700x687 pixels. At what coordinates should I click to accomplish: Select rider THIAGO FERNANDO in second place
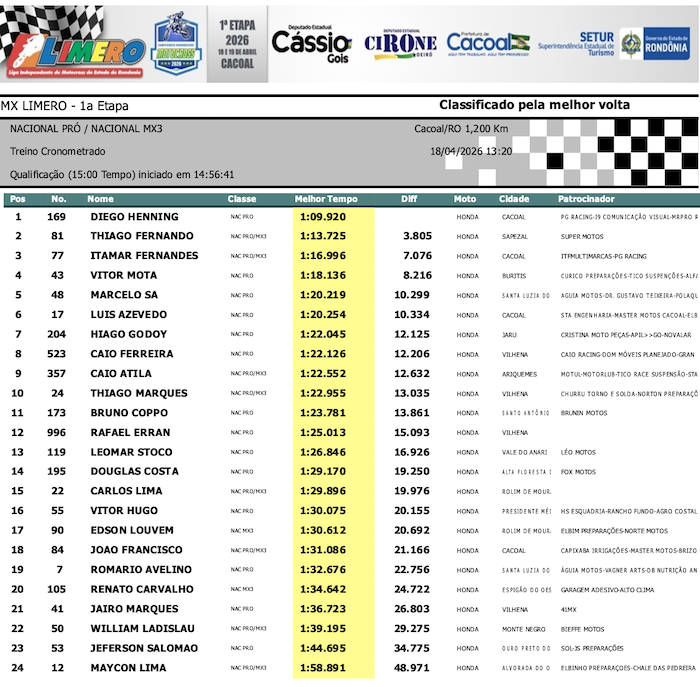click(142, 236)
